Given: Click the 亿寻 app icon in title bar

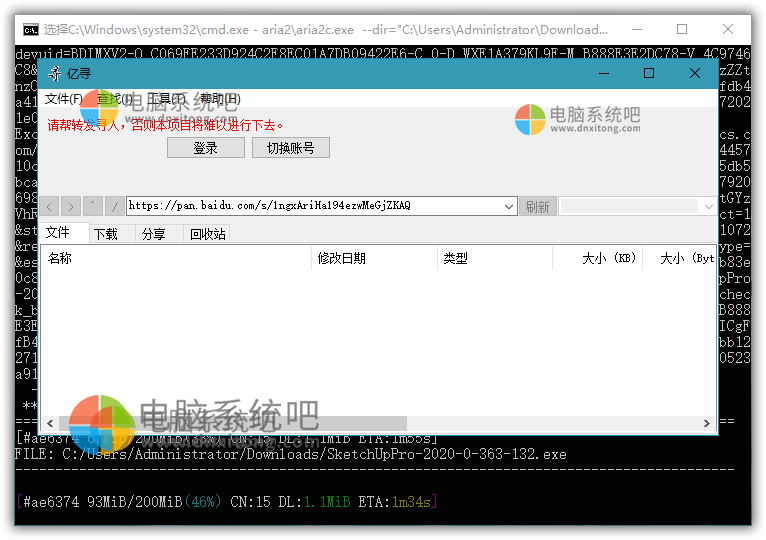Looking at the screenshot, I should [55, 74].
